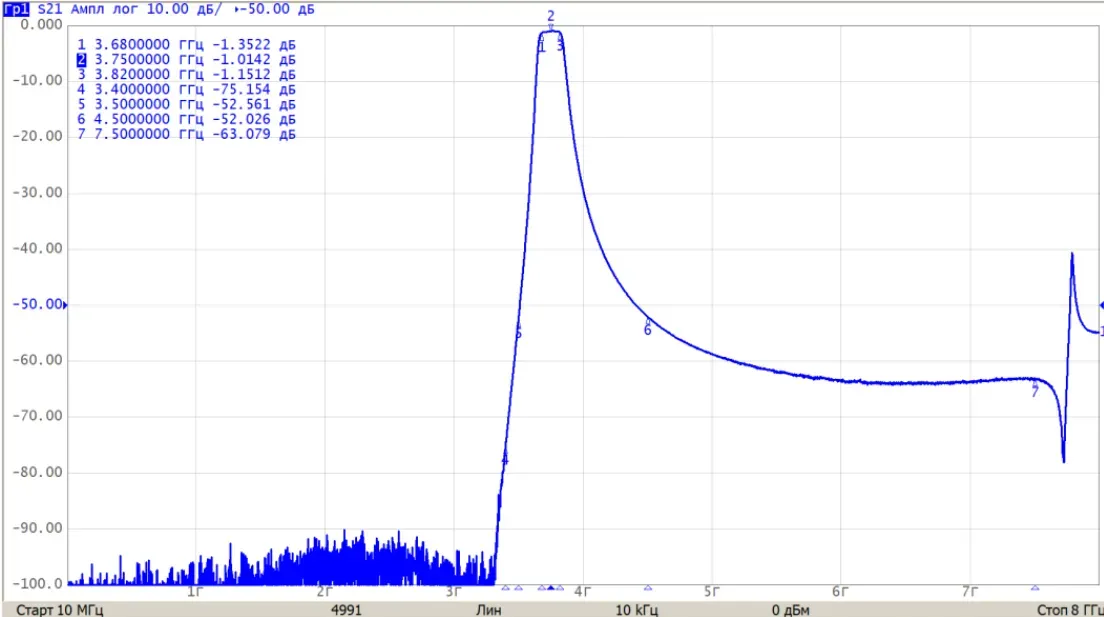Click the left reference level arrow at -50.00
Screen dimensions: 1104x617
65,305
